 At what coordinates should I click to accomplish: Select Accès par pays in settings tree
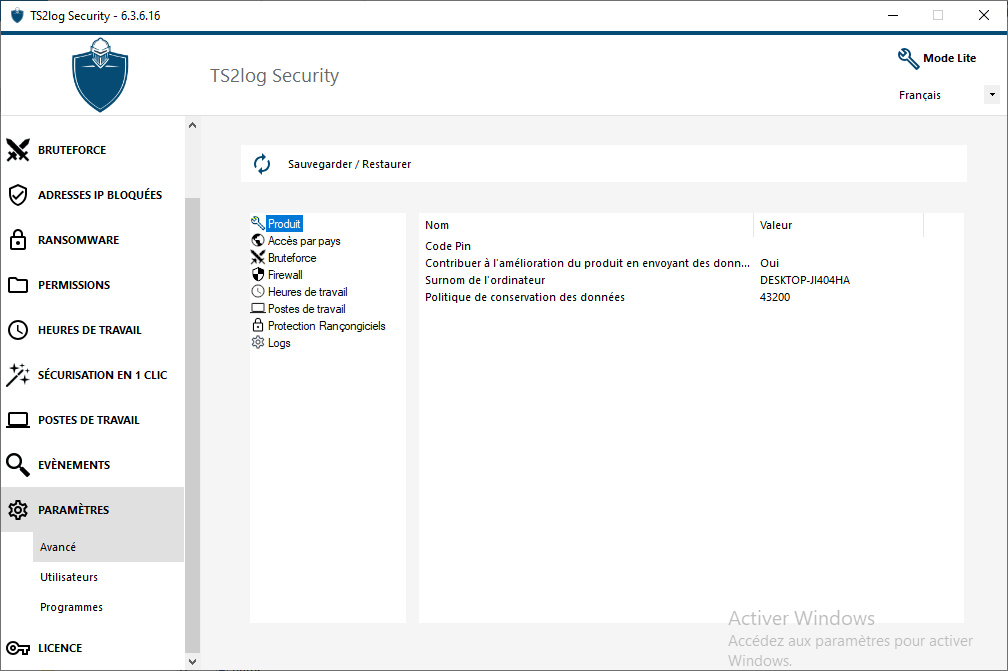coord(304,241)
